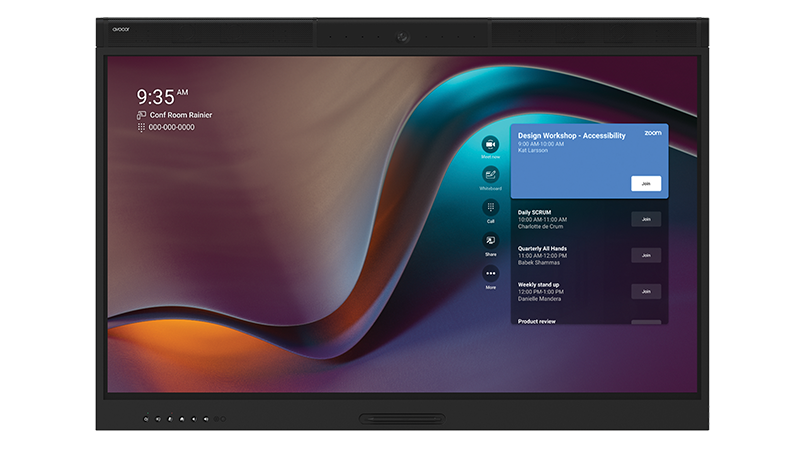Image resolution: width=800 pixels, height=450 pixels.
Task: Click host name Babek Shammas
Action: (x=539, y=263)
